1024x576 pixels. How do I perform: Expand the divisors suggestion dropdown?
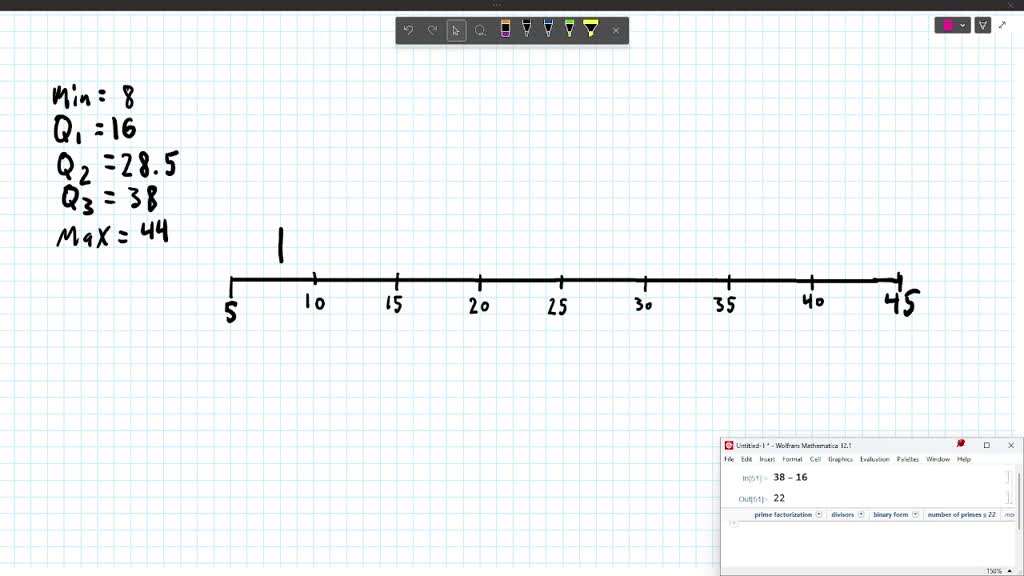pyautogui.click(x=861, y=514)
